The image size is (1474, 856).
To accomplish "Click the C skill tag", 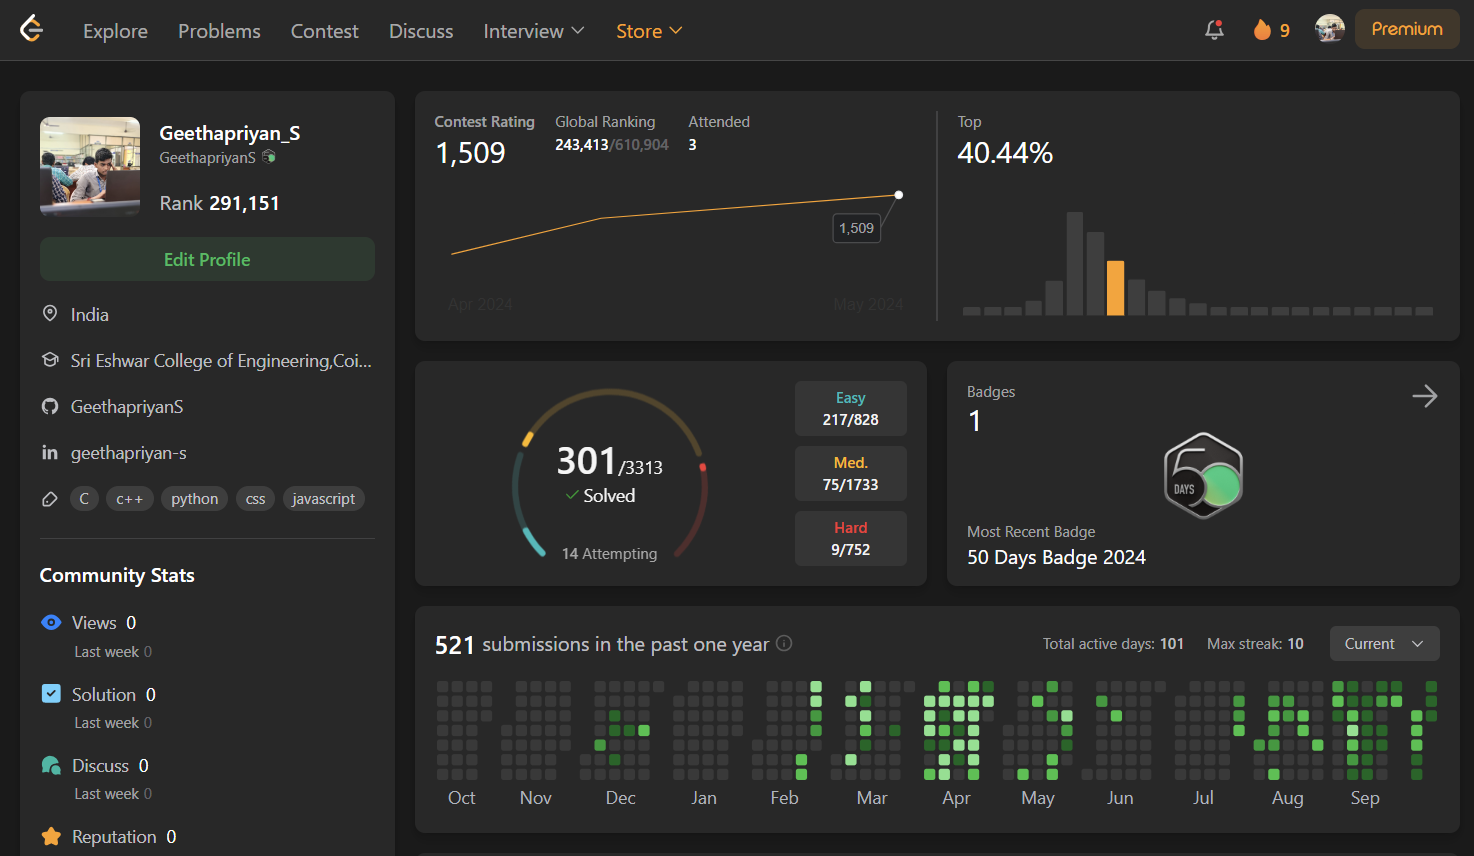I will pos(84,498).
